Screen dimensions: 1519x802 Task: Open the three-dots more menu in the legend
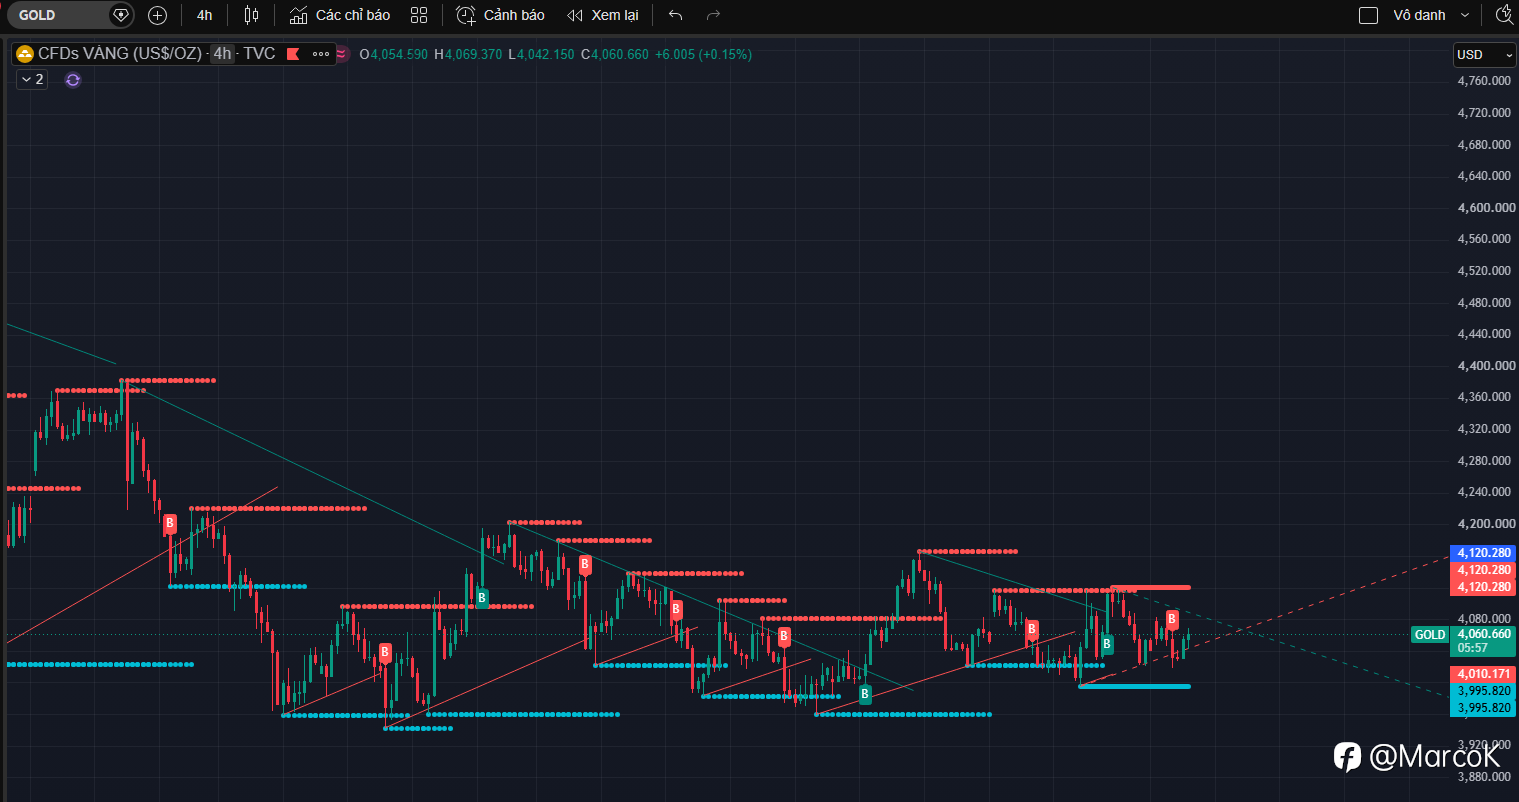321,54
